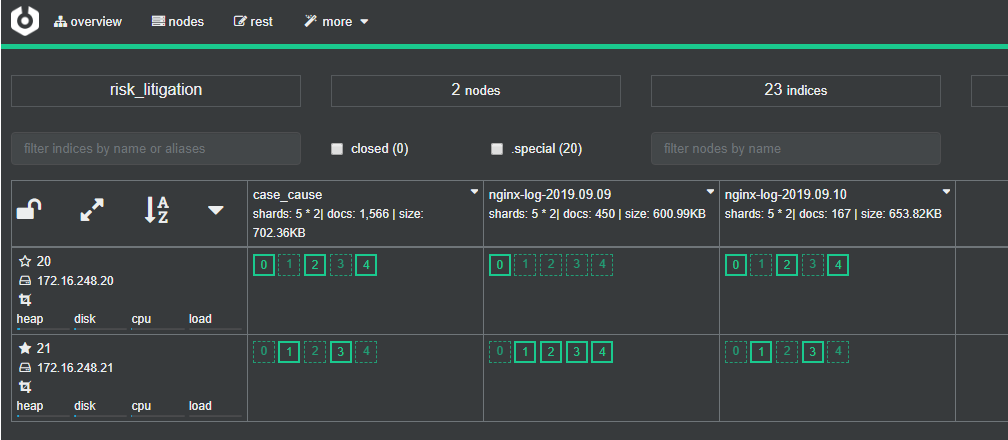This screenshot has width=1008, height=440.
Task: Click the 2 nodes counter
Action: click(476, 91)
